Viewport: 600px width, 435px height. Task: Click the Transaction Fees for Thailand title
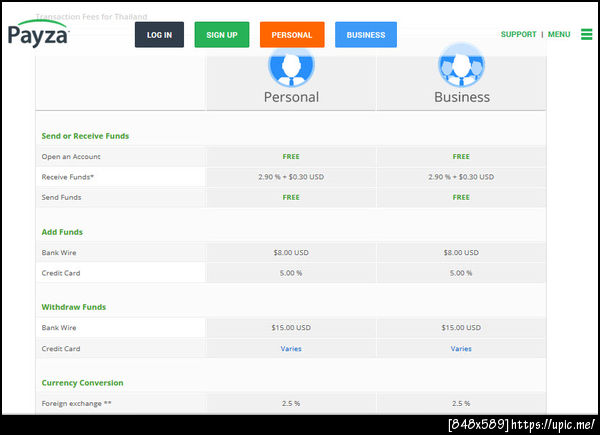(x=91, y=16)
